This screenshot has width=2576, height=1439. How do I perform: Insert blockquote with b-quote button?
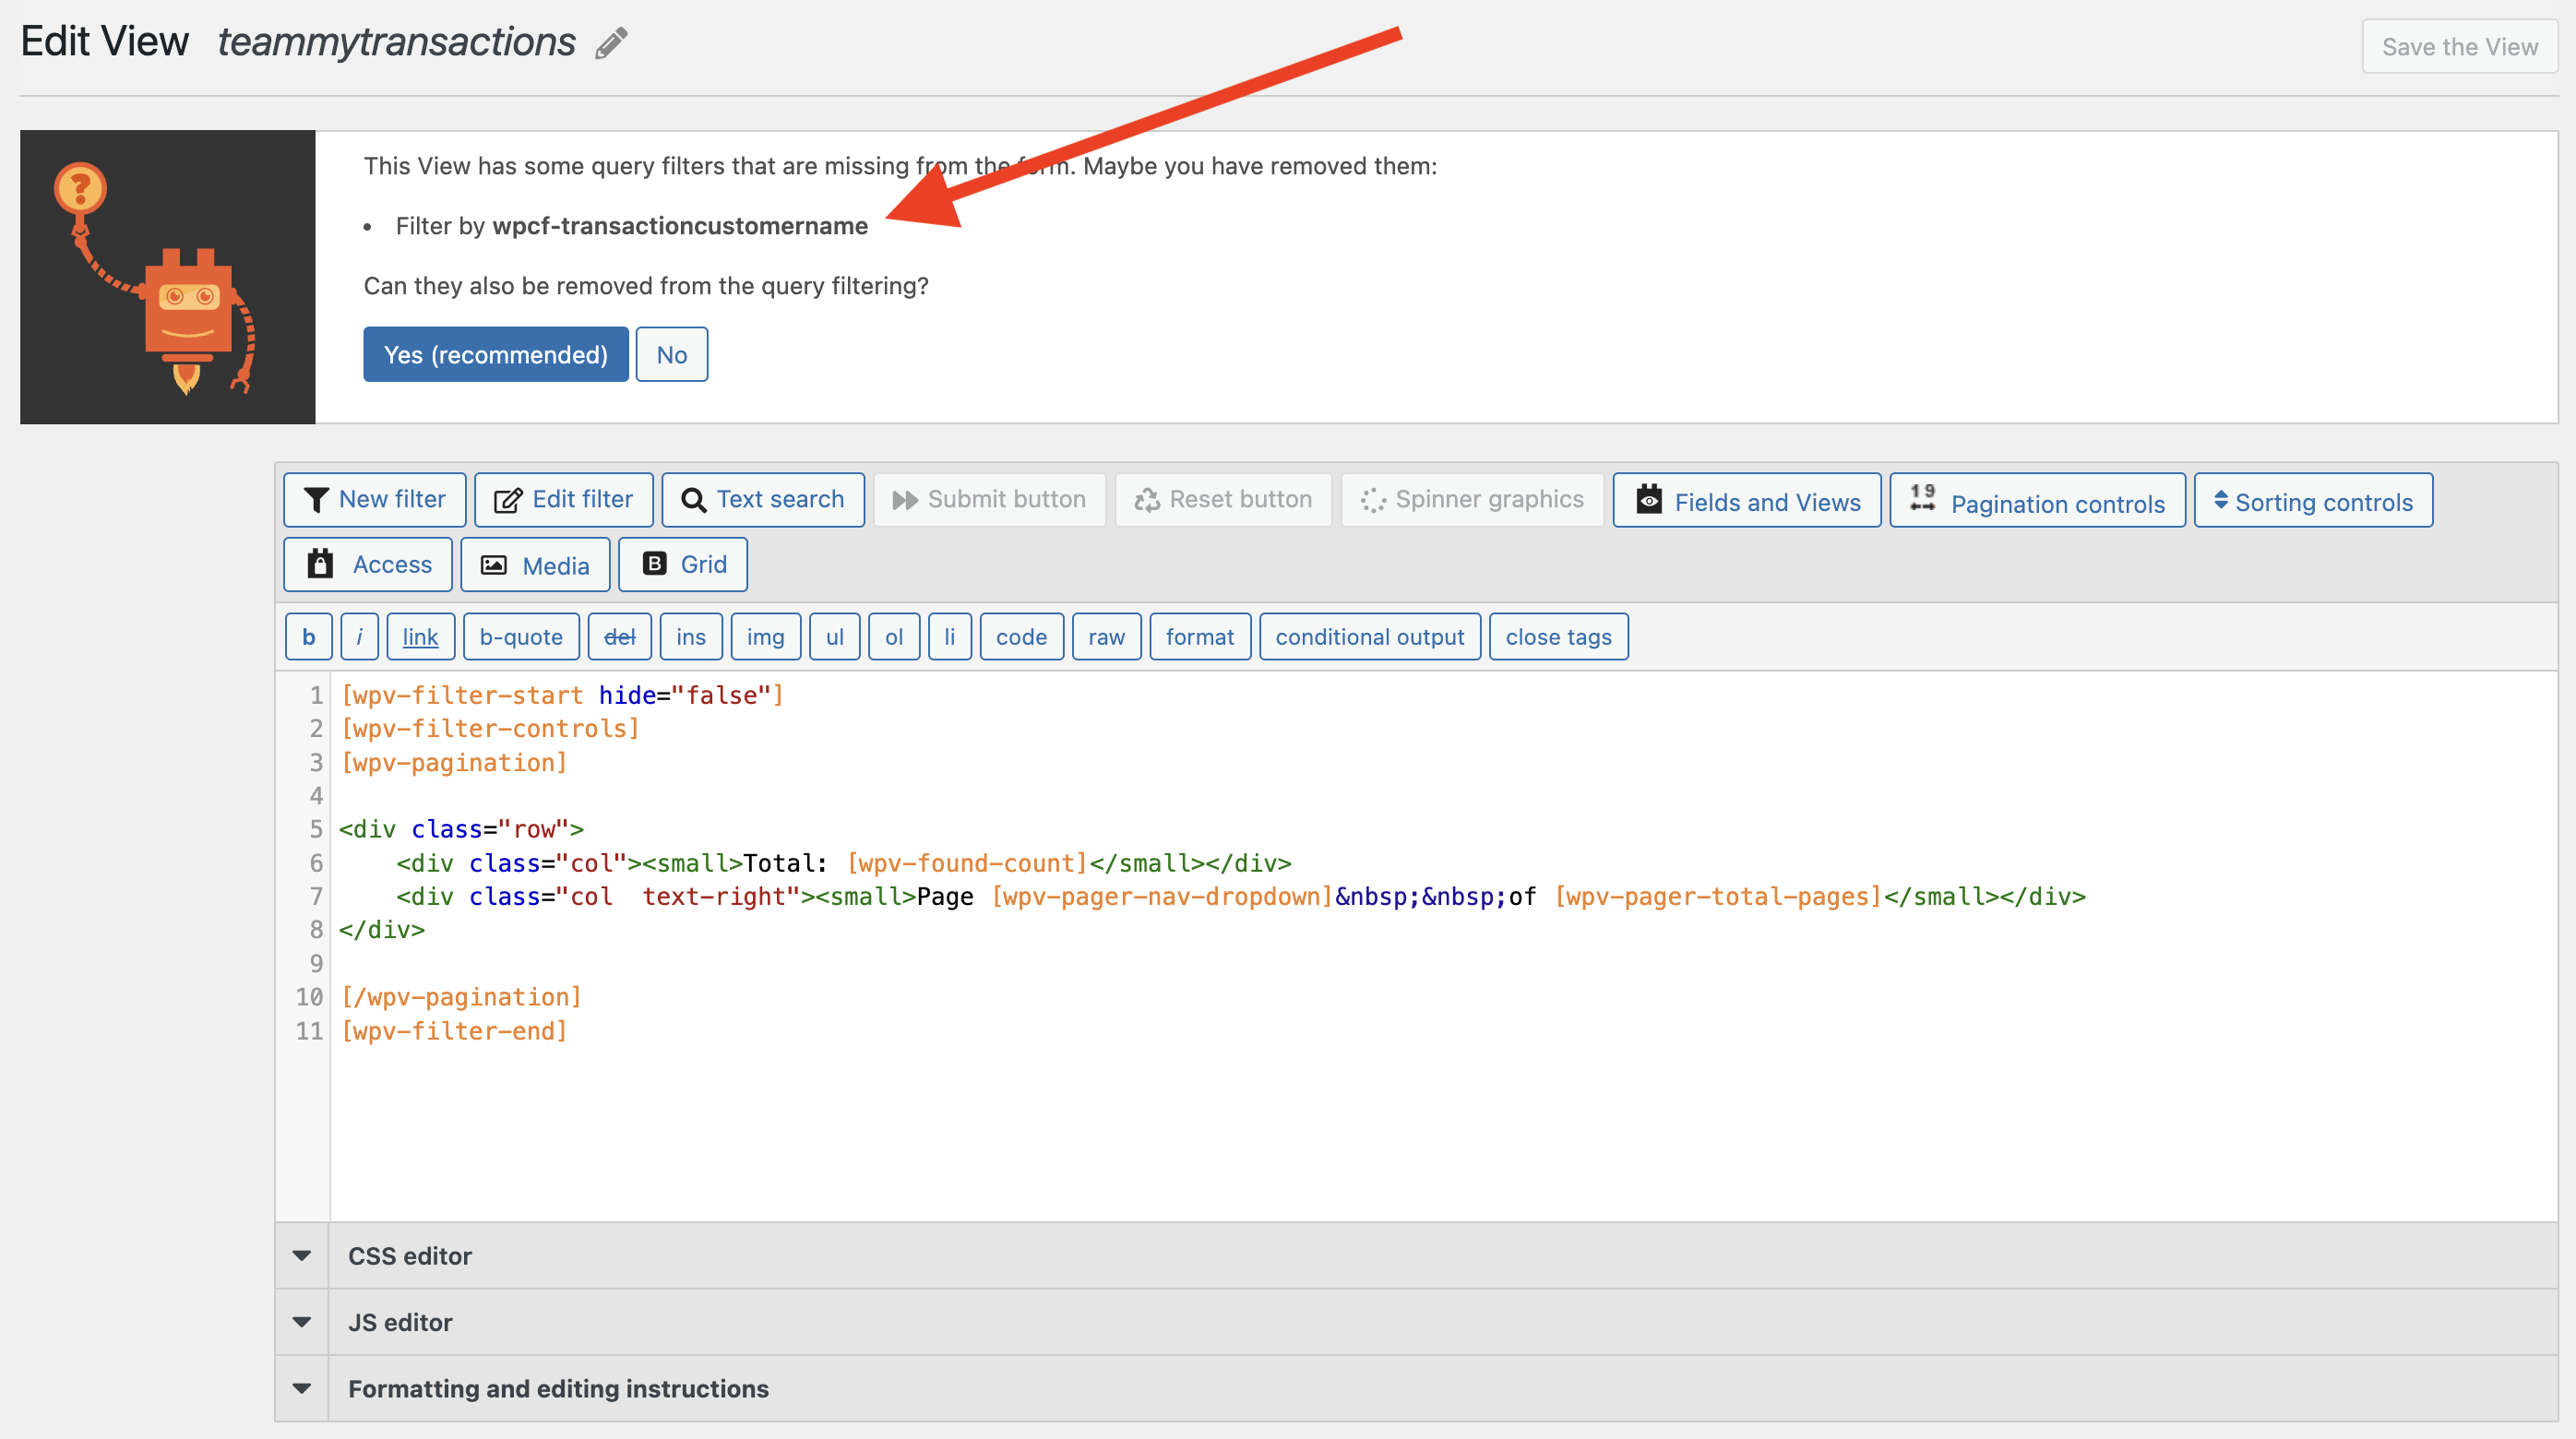coord(521,637)
